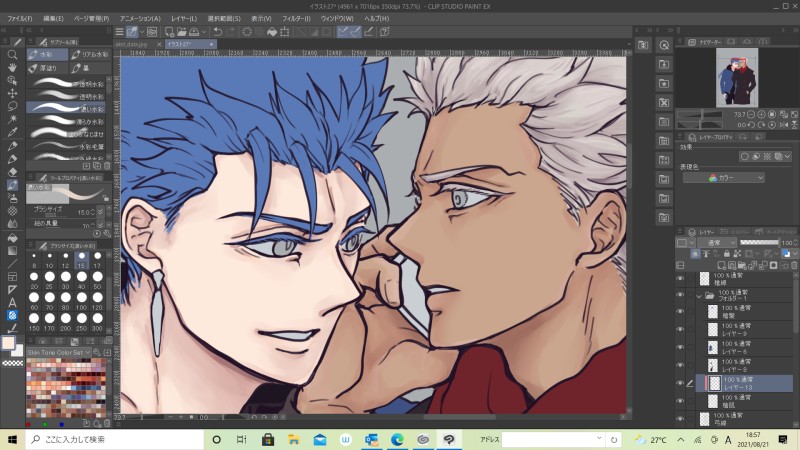The image size is (800, 450).
Task: Adjust layer opacity slider
Action: [759, 242]
